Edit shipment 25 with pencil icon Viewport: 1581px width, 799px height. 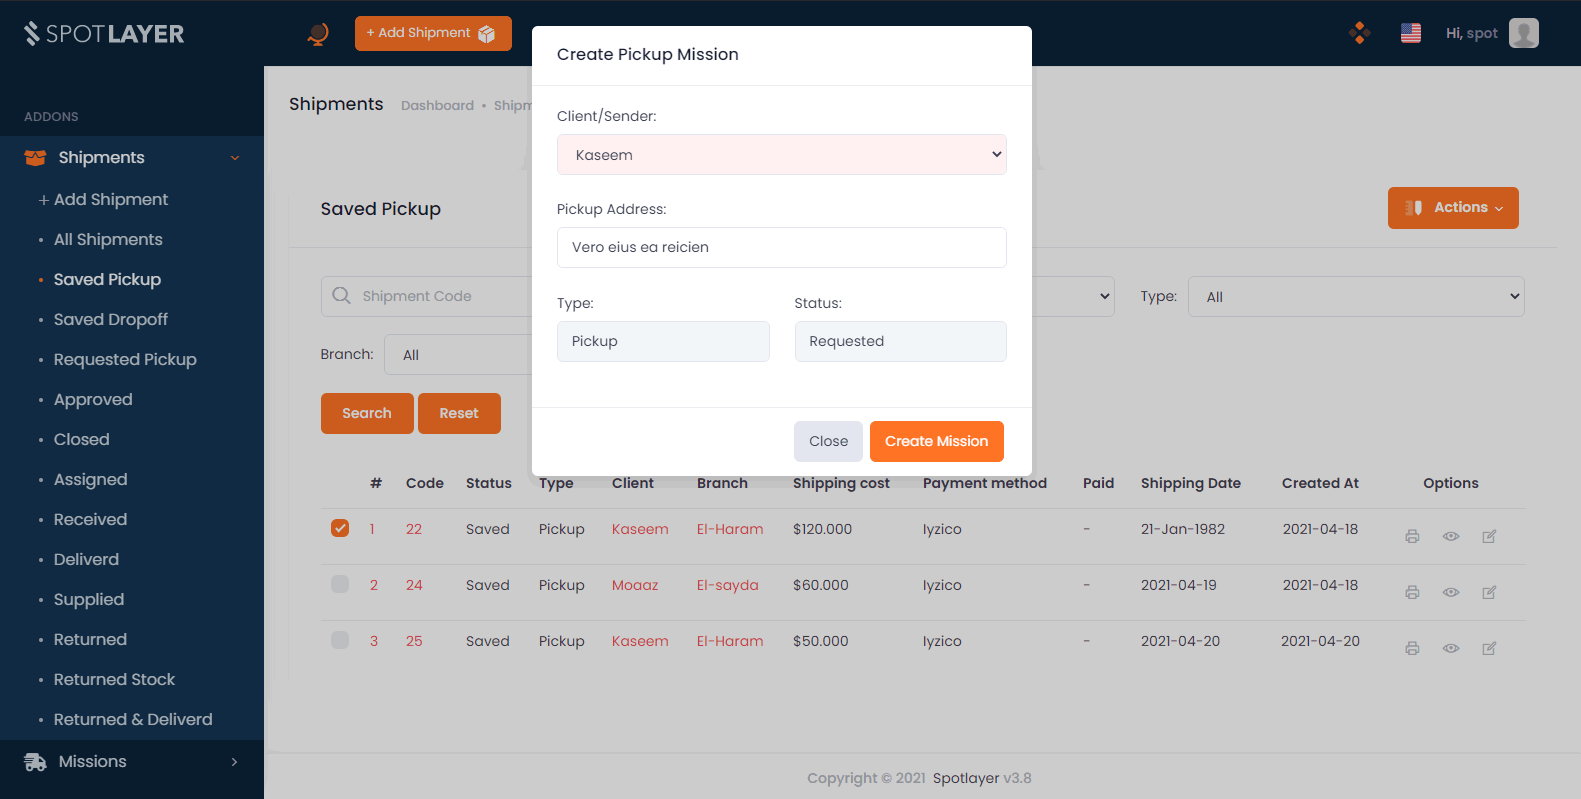pos(1489,649)
